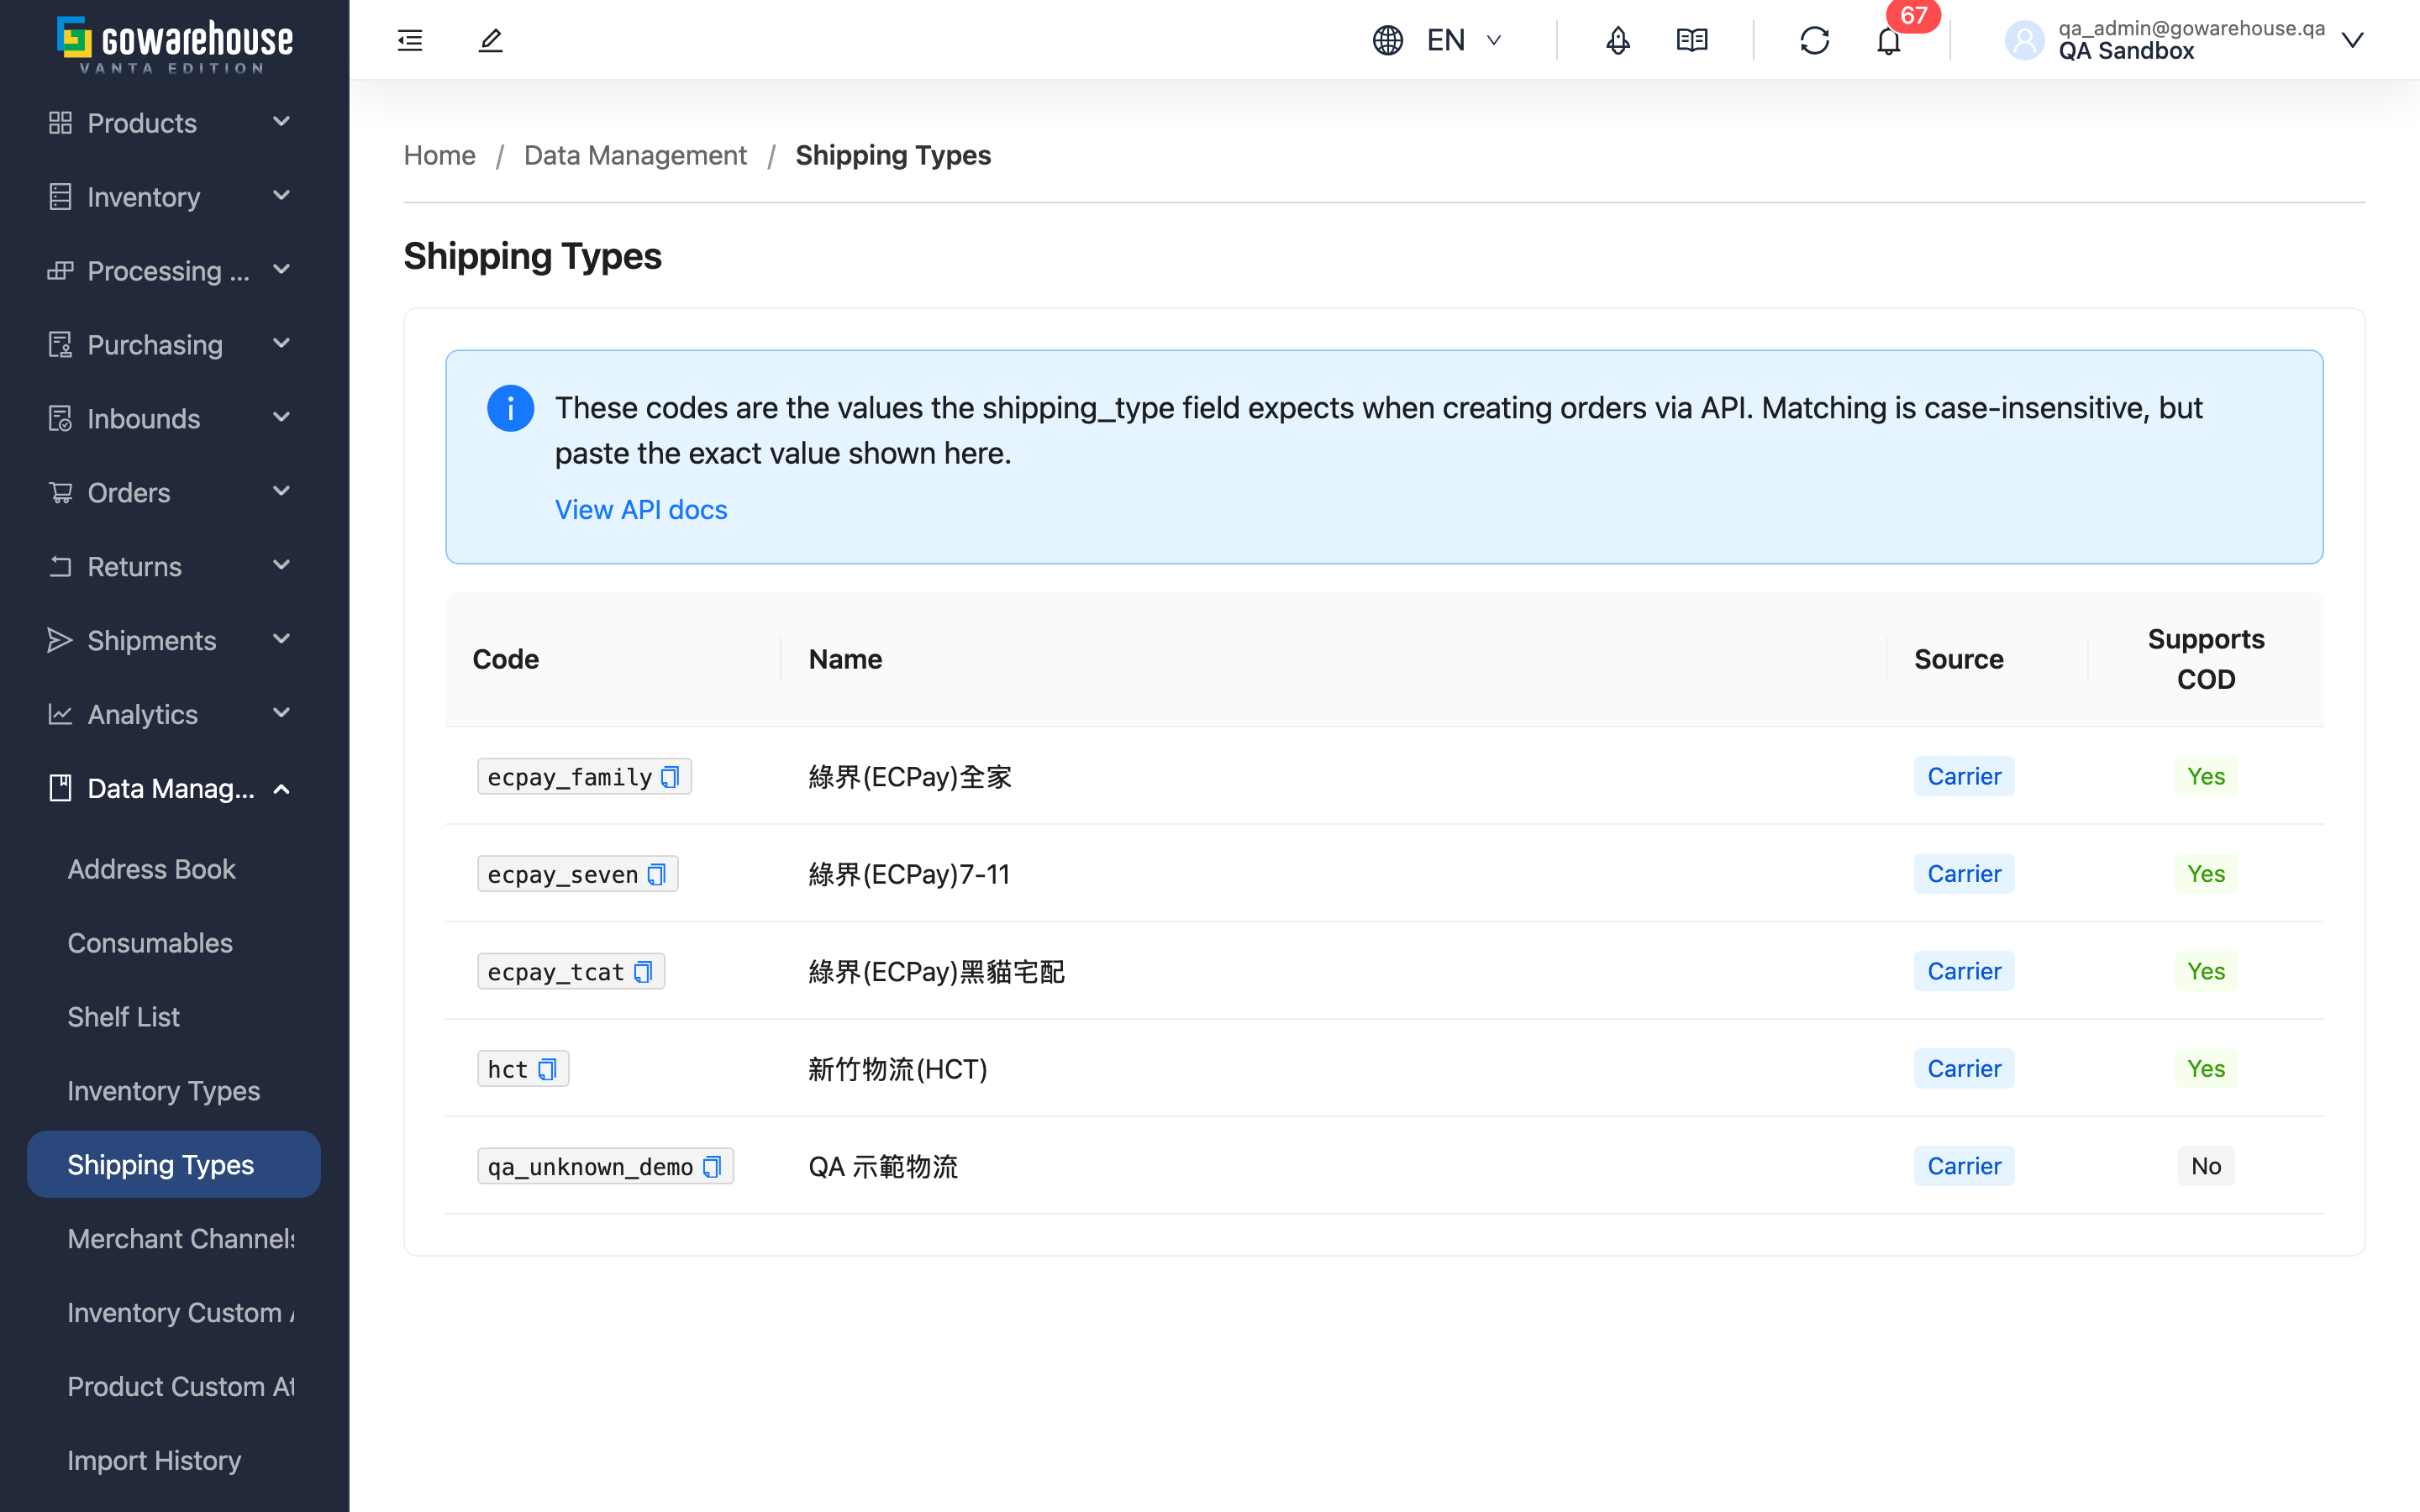Collapse the sidebar menu toggle icon
The width and height of the screenshot is (2420, 1512).
point(410,40)
